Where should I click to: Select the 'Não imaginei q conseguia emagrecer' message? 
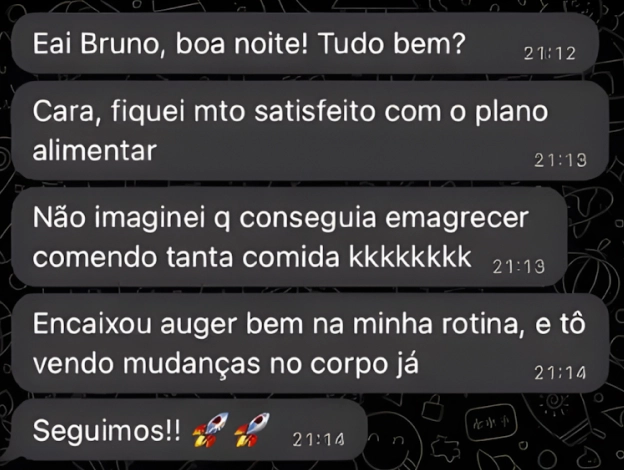click(x=289, y=237)
